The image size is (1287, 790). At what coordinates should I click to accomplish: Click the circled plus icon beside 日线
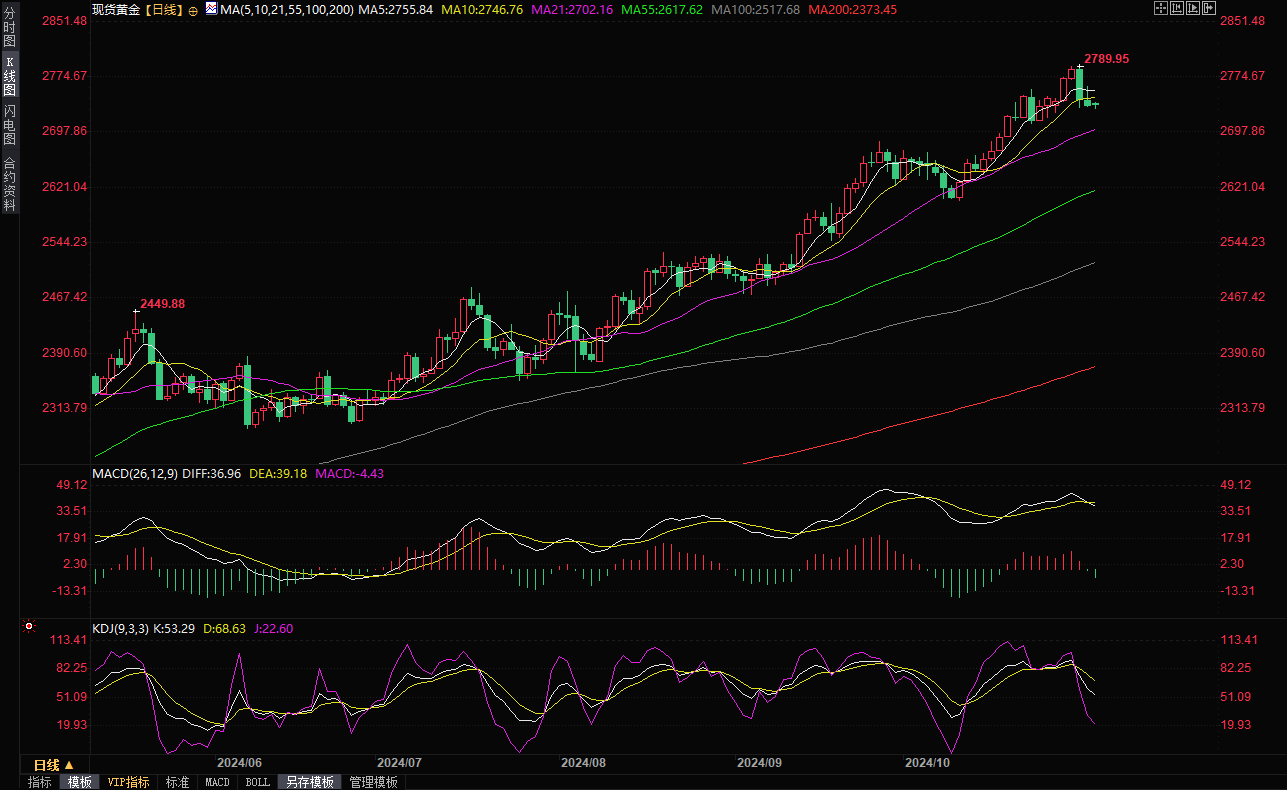coord(193,9)
